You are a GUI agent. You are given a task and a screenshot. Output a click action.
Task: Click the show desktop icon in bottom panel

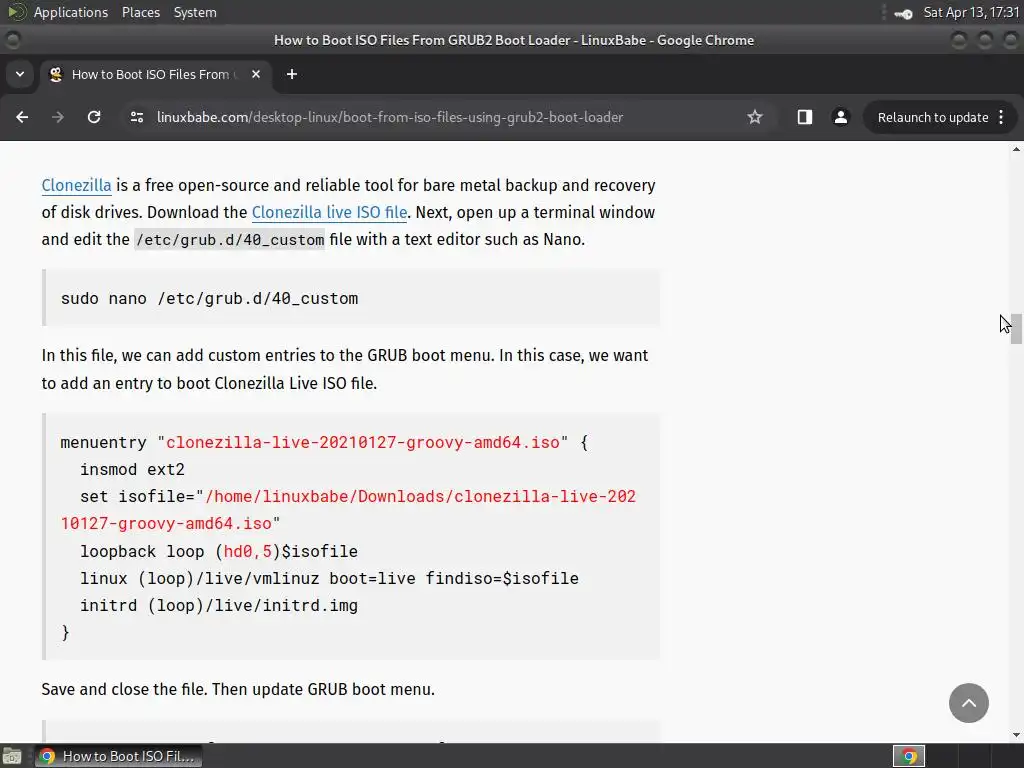(x=12, y=756)
